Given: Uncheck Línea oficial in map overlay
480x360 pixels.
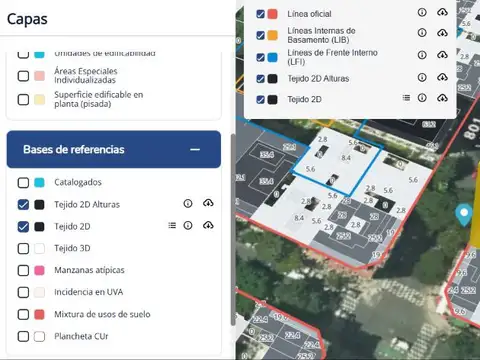Looking at the screenshot, I should pos(260,14).
